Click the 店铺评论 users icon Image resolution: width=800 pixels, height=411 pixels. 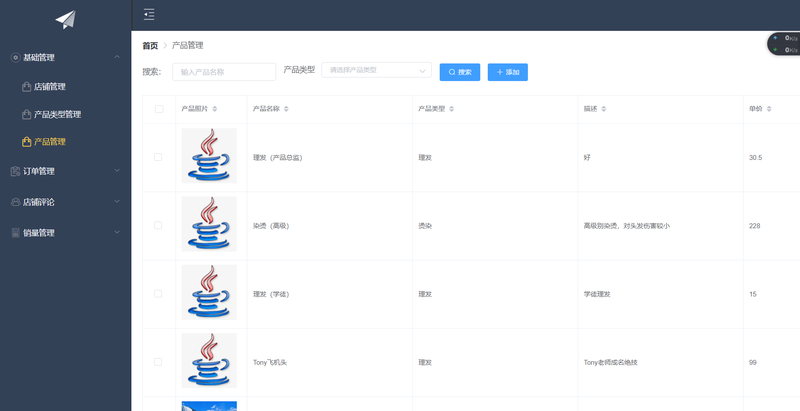point(15,202)
